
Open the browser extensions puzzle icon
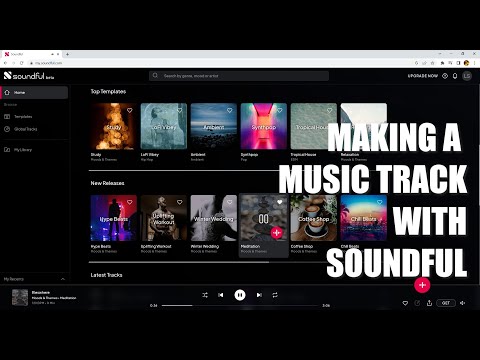point(442,63)
